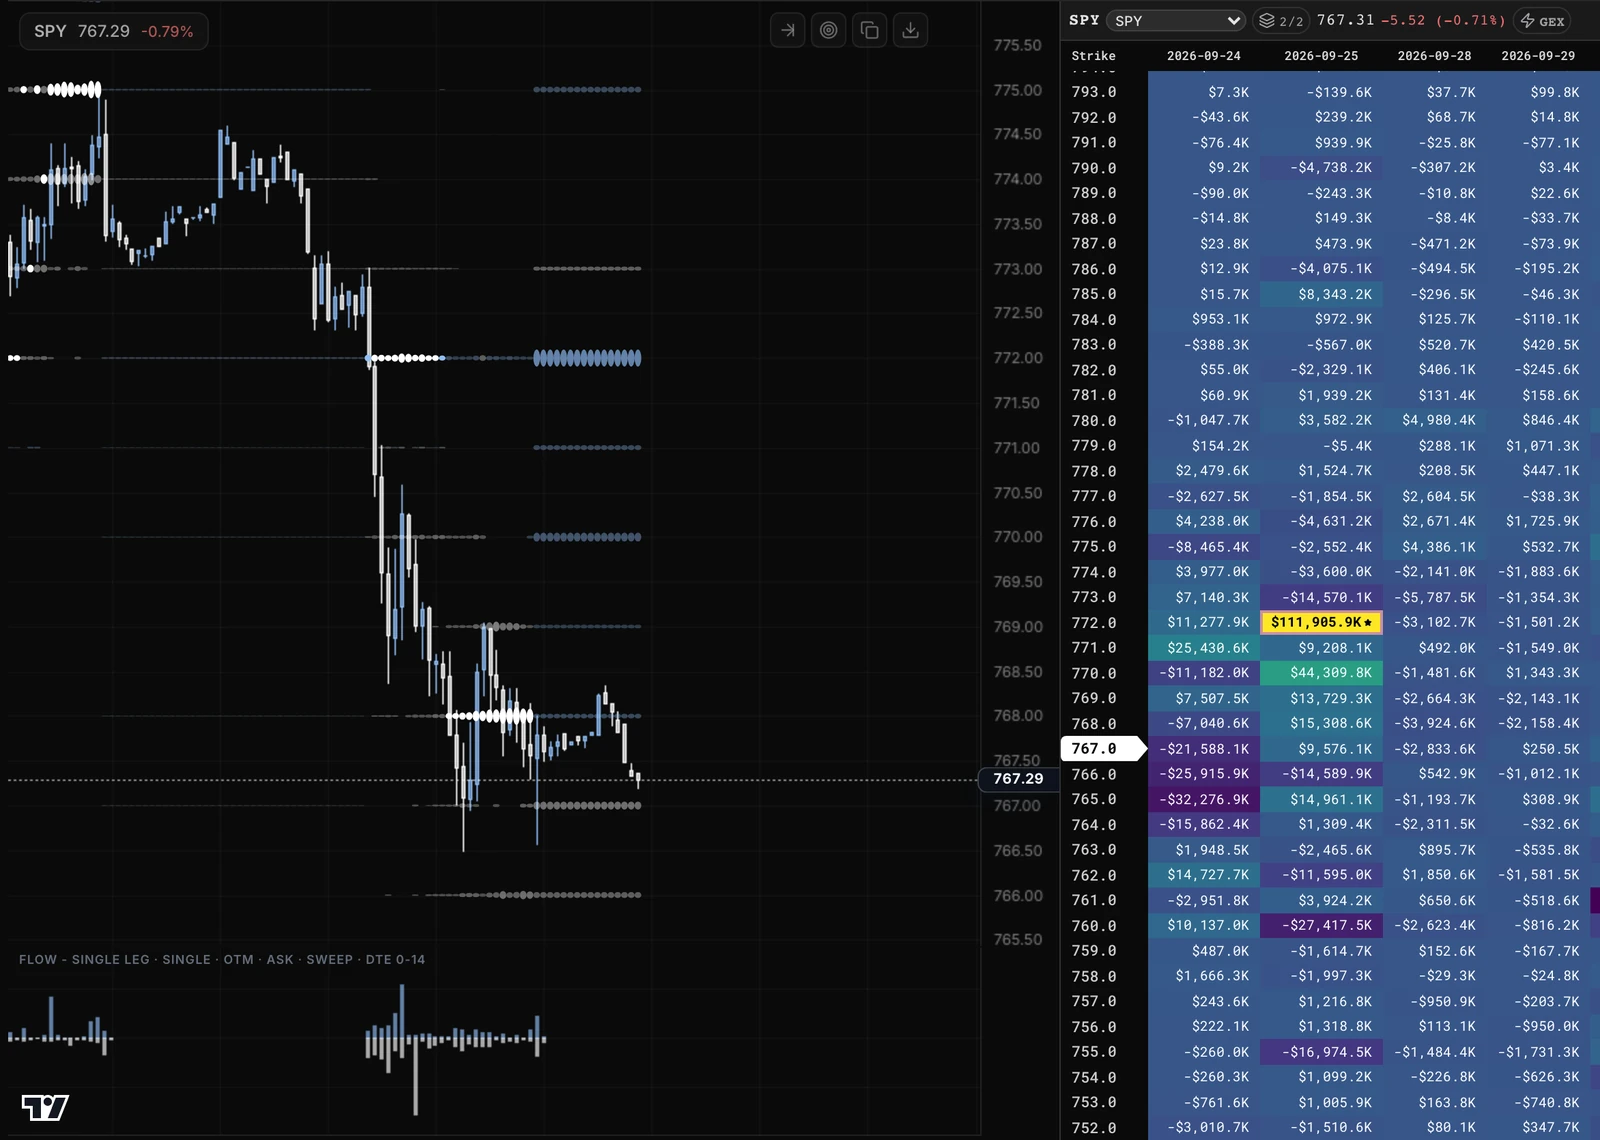Click the $8,343.2K cell at strike 785
Viewport: 1600px width, 1140px height.
[x=1321, y=294]
